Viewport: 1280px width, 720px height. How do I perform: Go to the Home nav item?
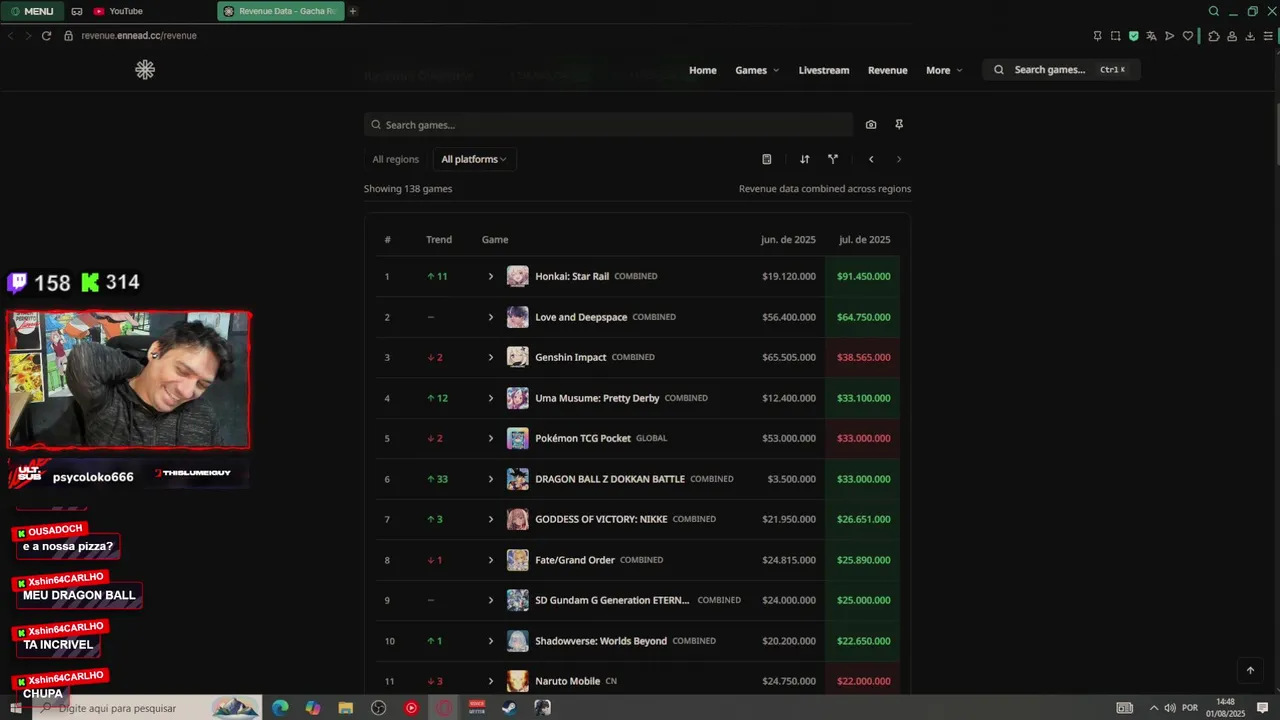pos(703,70)
